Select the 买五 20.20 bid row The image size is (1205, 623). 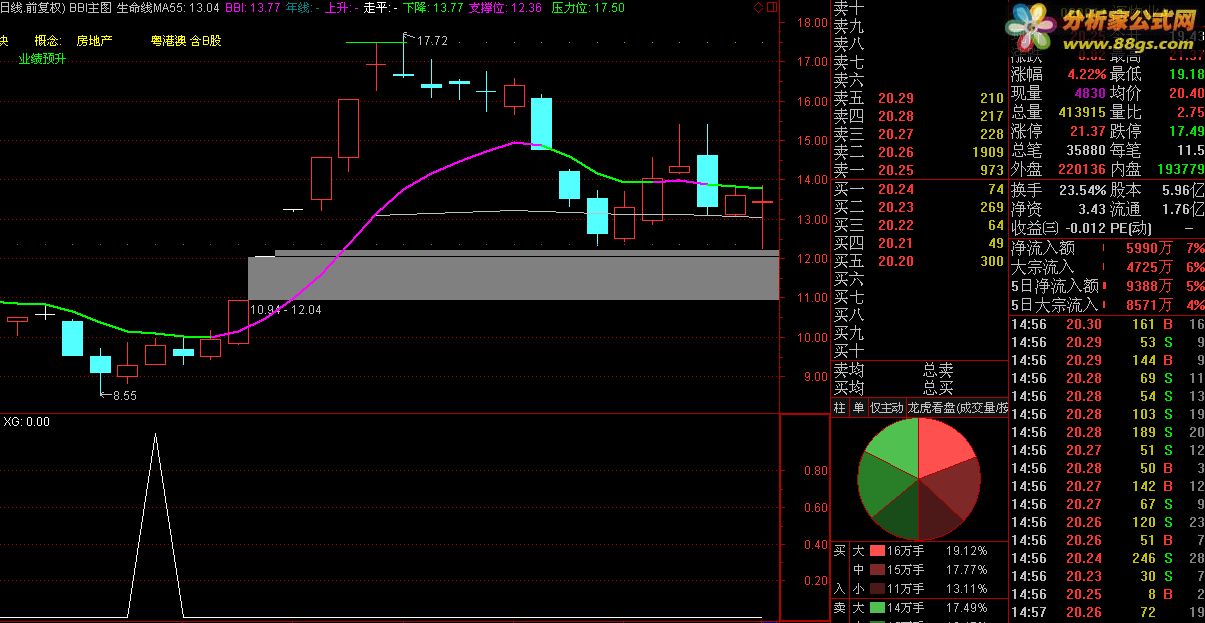click(x=919, y=261)
